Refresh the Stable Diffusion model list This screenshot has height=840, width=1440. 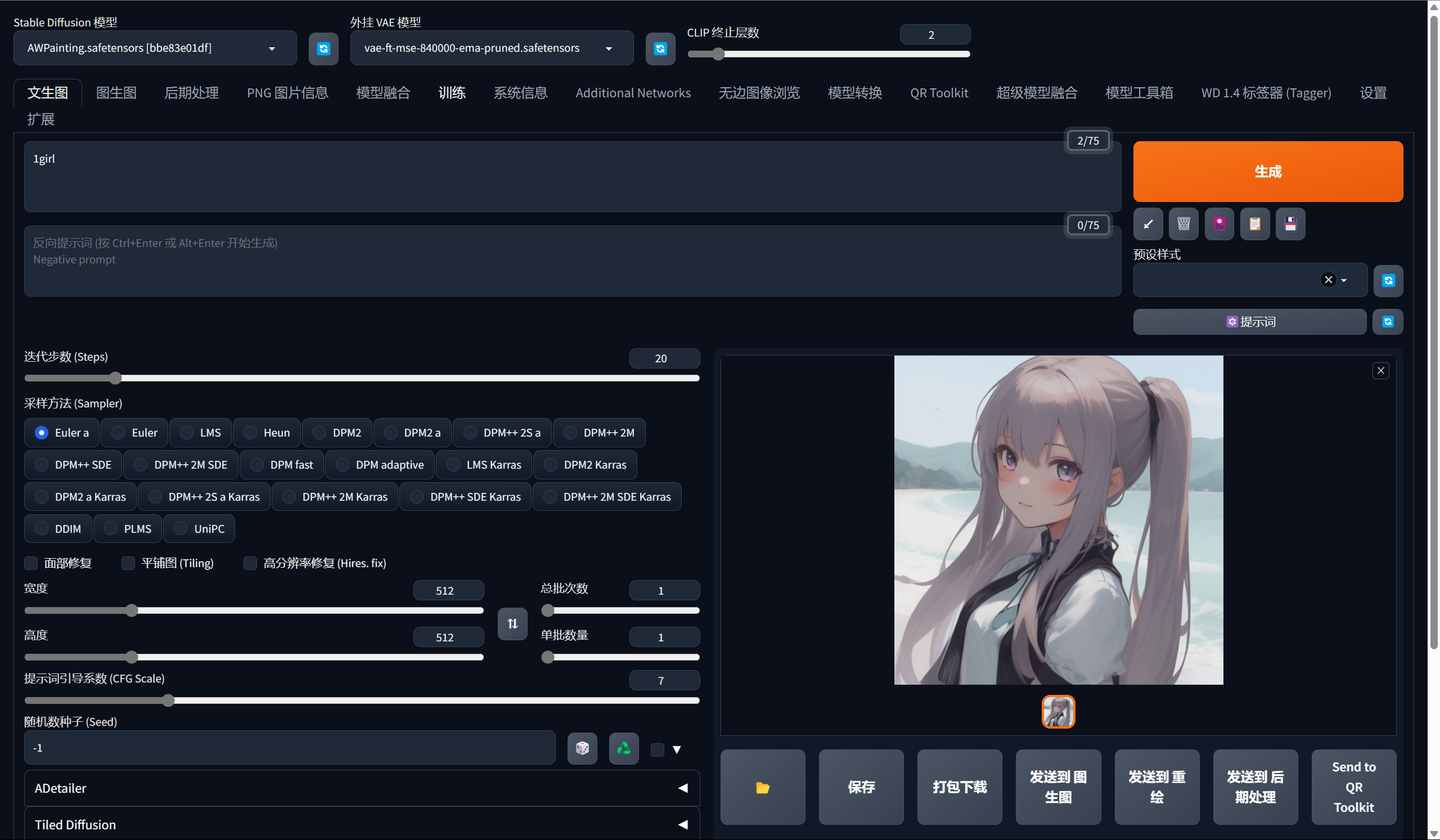click(x=323, y=48)
